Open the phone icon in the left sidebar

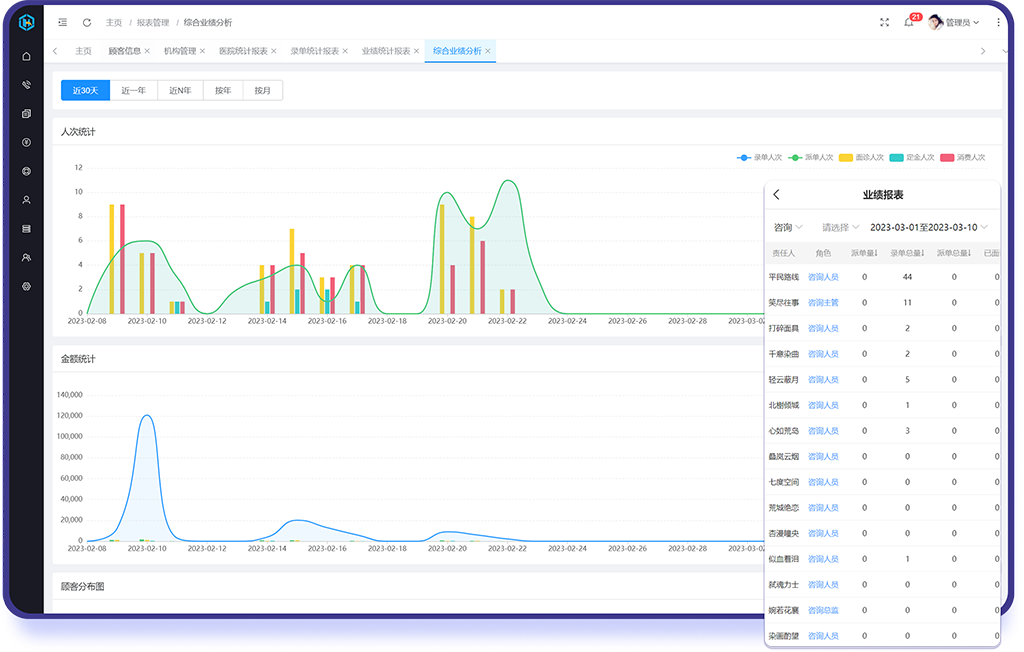[26, 85]
